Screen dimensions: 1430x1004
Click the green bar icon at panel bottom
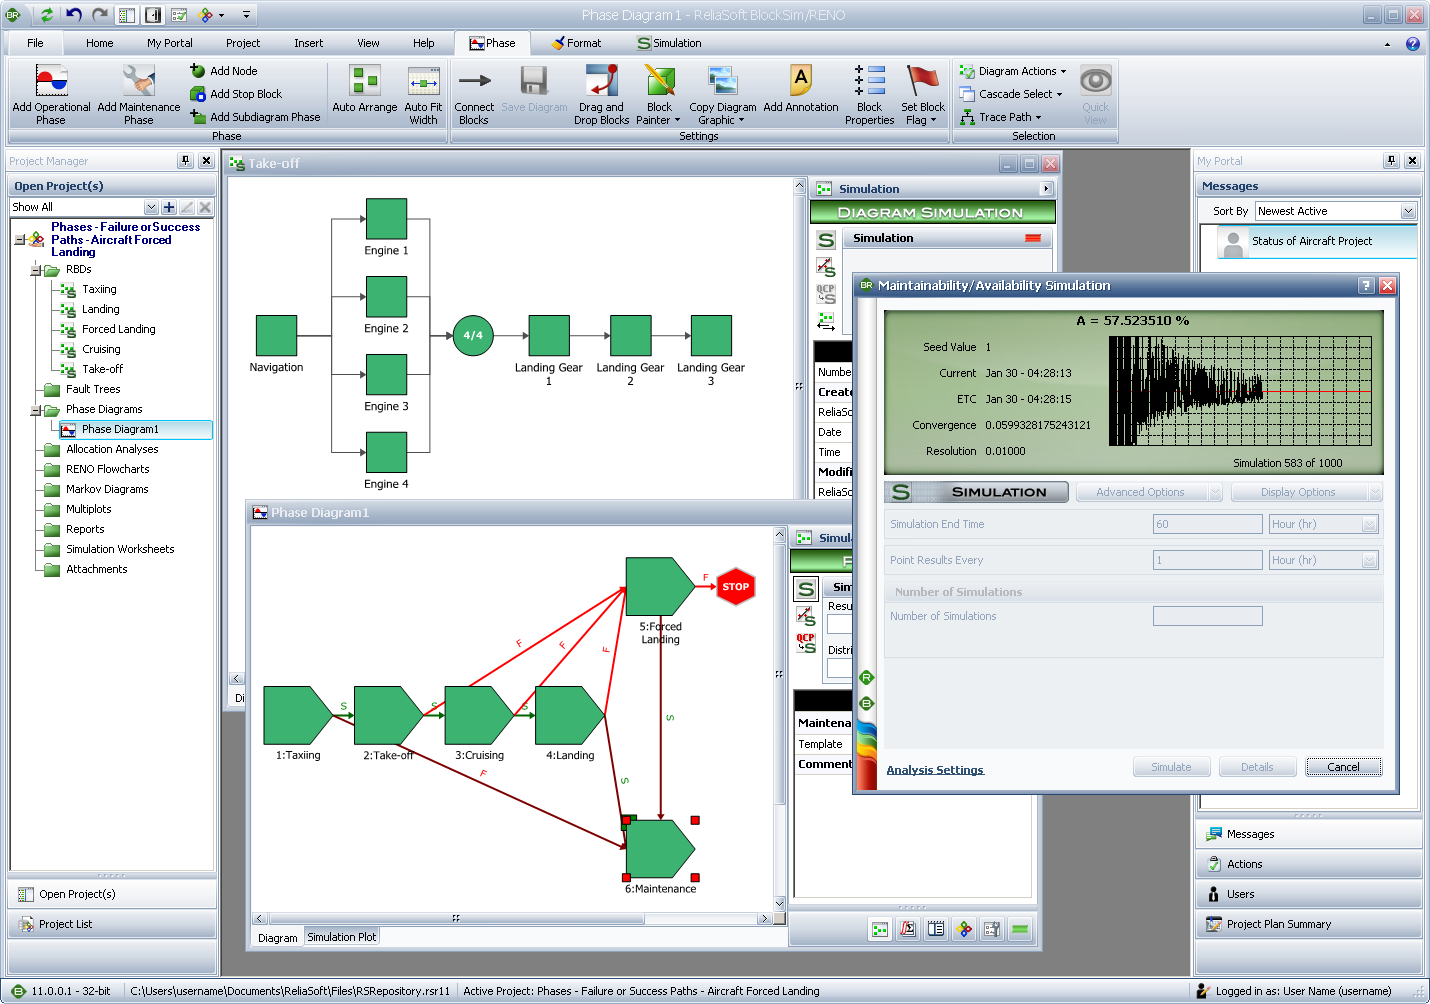[1020, 929]
